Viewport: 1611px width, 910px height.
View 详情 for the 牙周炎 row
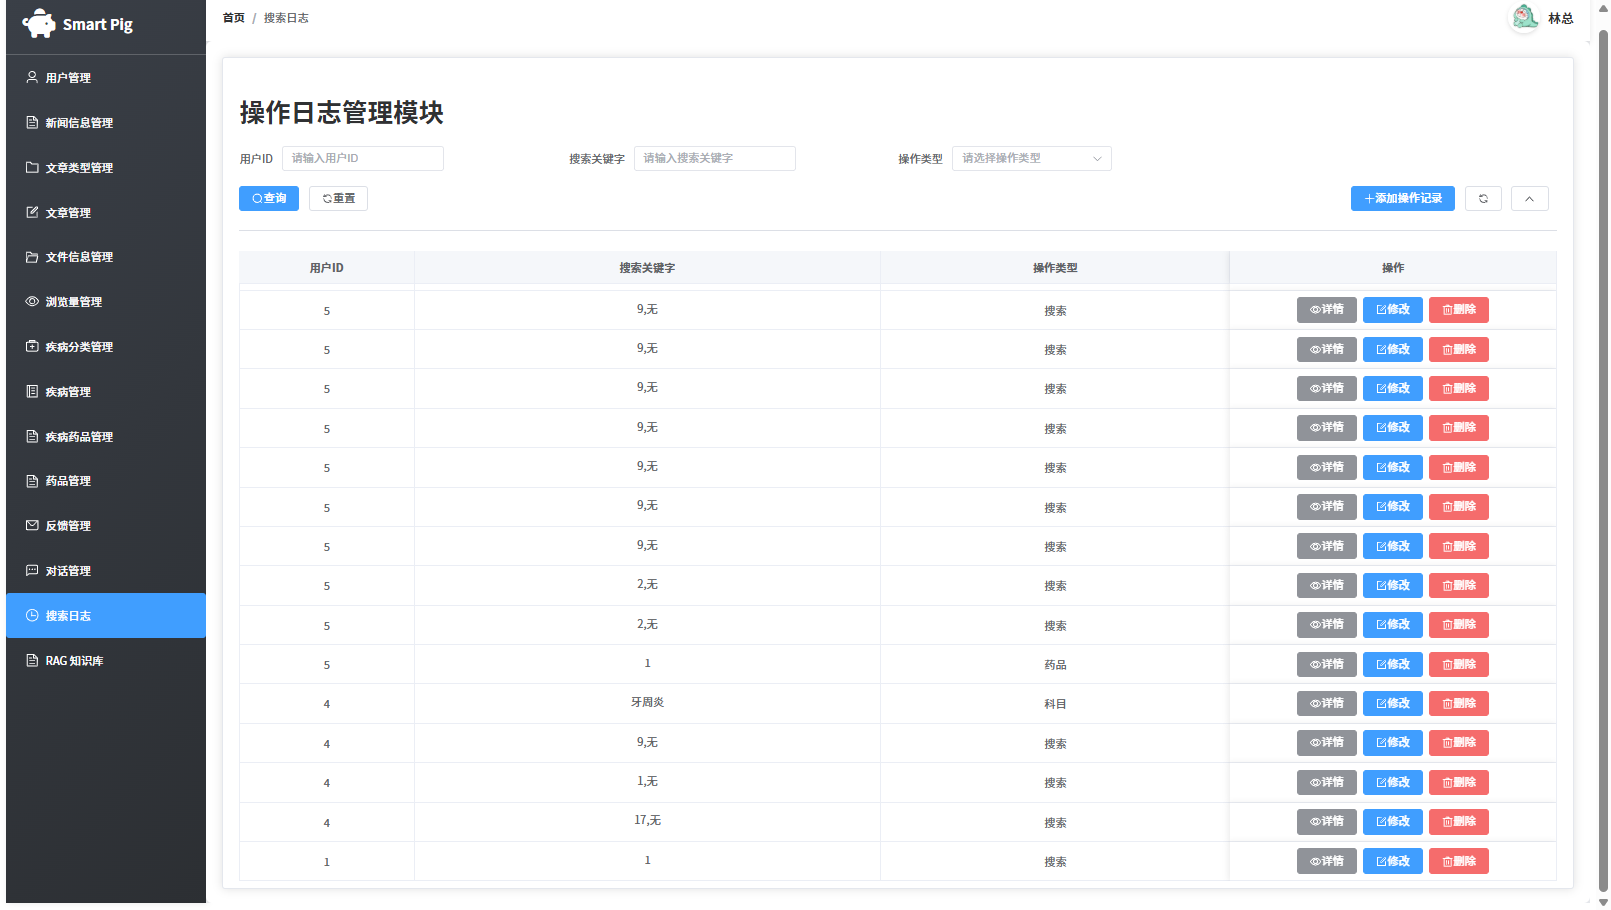(1326, 704)
